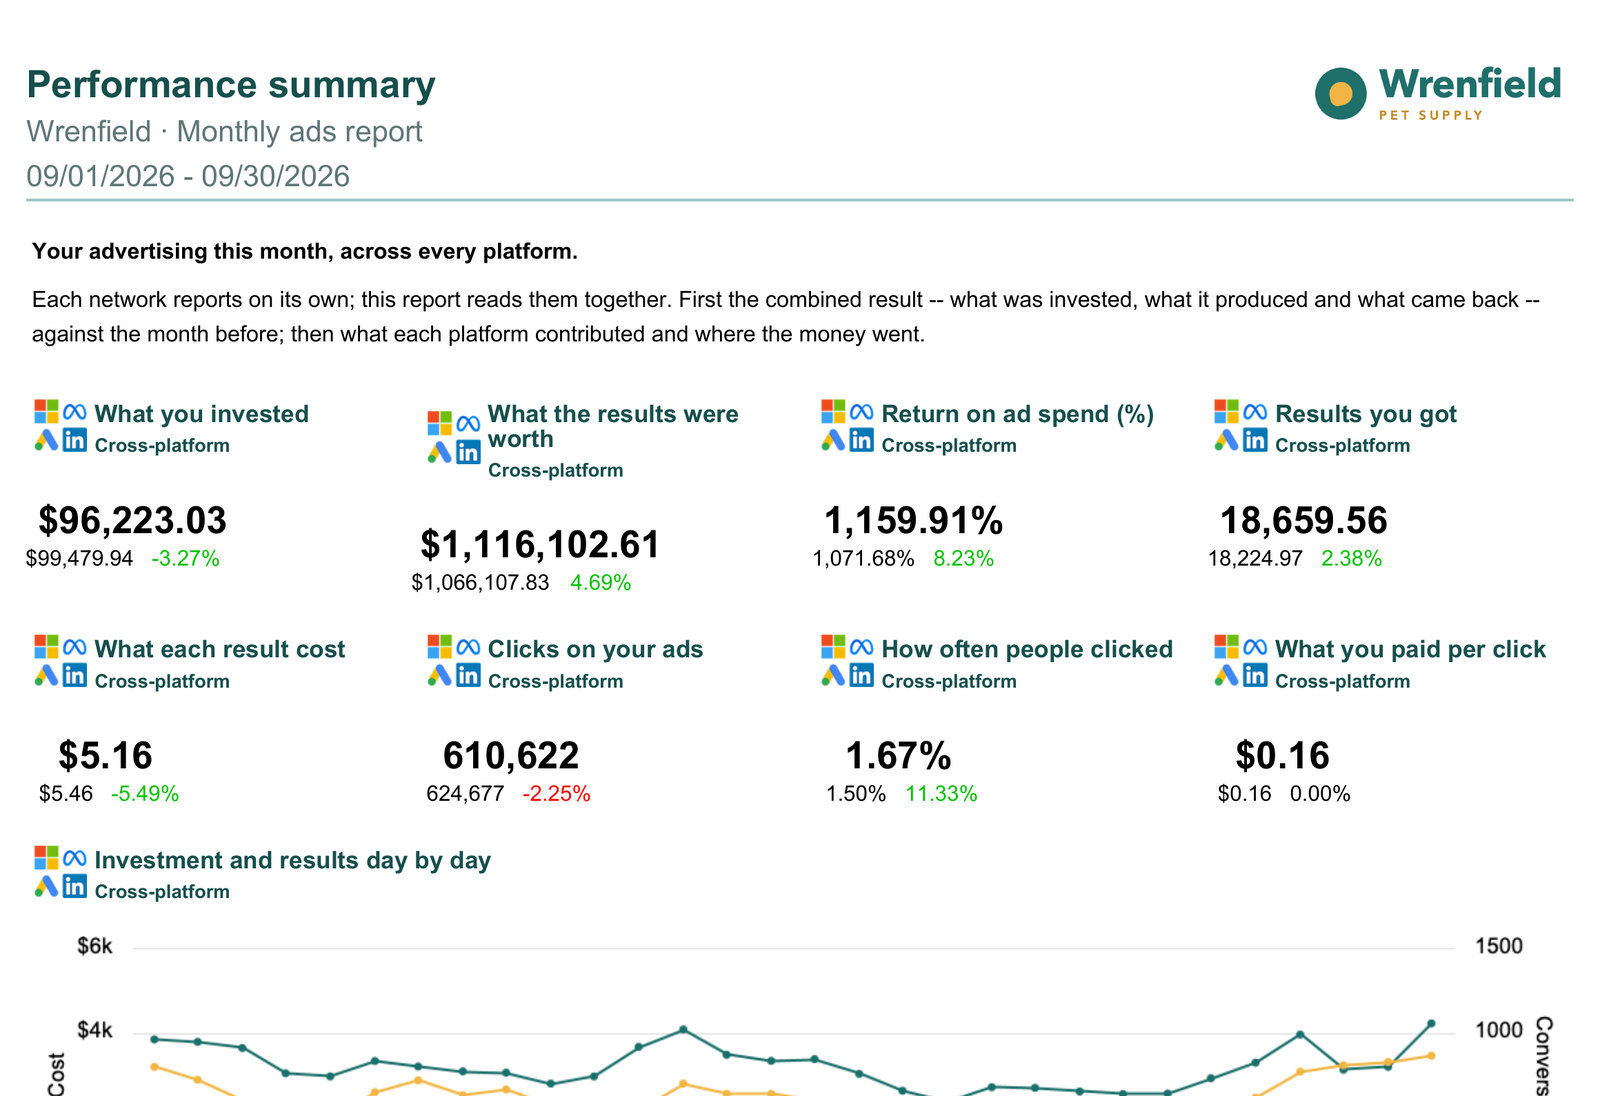The width and height of the screenshot is (1600, 1096).
Task: Click the Wrenfield Pet Supply logo
Action: [x=1438, y=93]
